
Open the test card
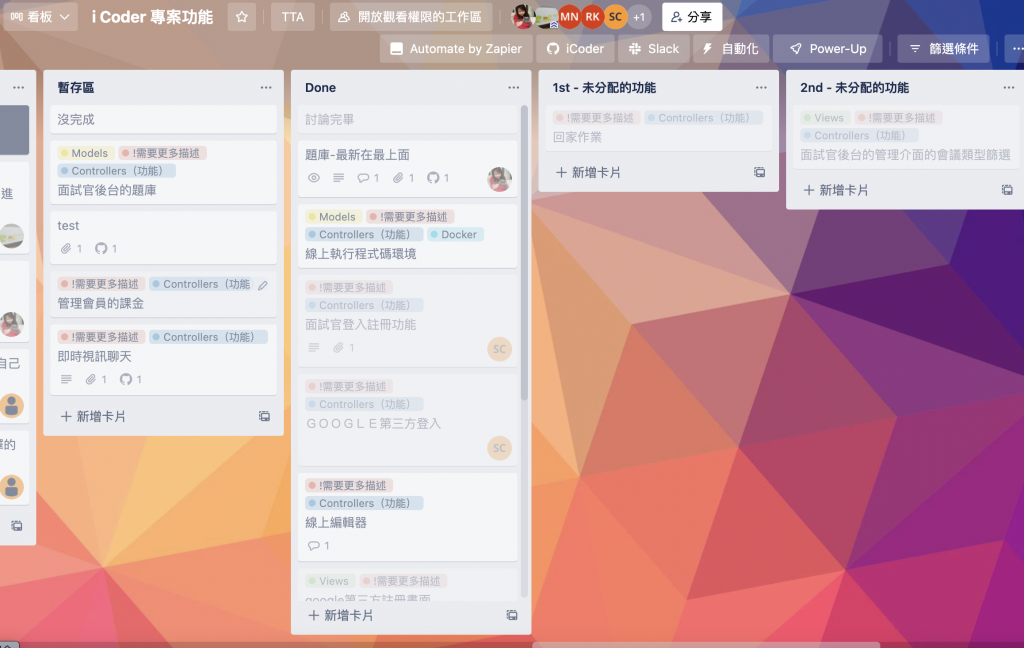(163, 236)
